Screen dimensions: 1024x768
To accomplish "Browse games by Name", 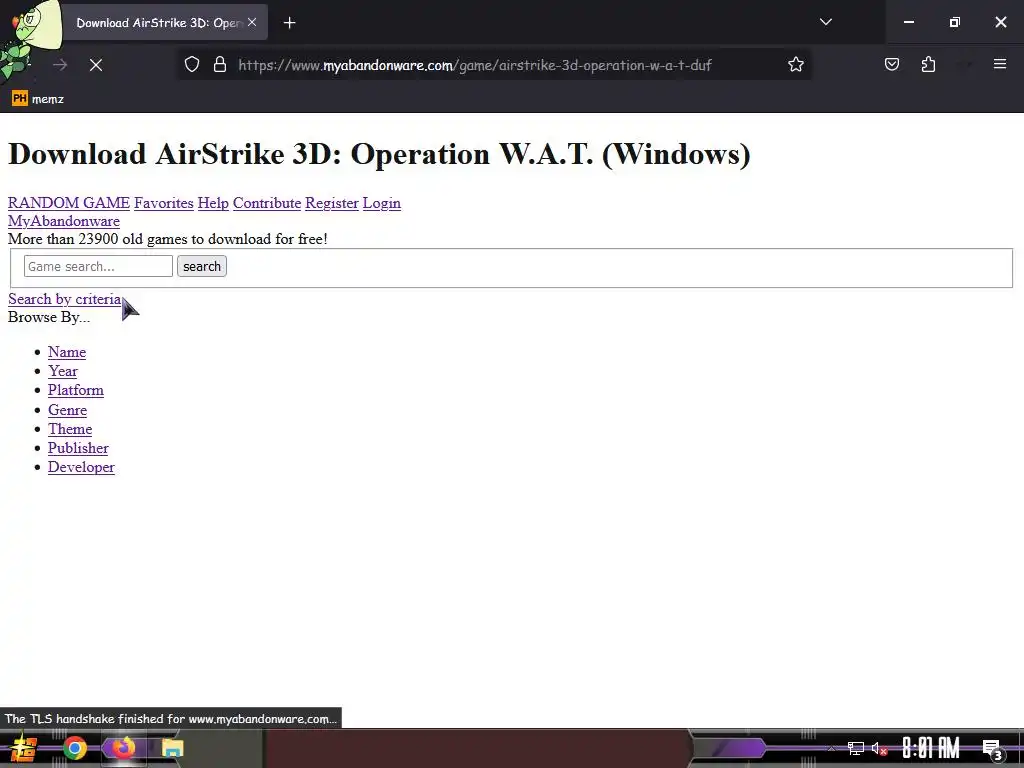I will [x=67, y=352].
